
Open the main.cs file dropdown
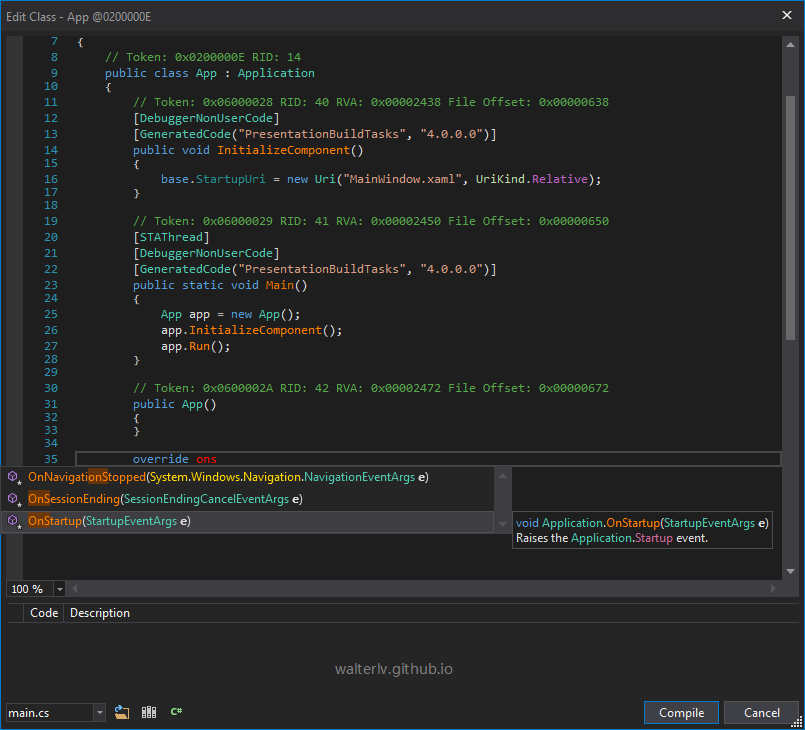[99, 713]
